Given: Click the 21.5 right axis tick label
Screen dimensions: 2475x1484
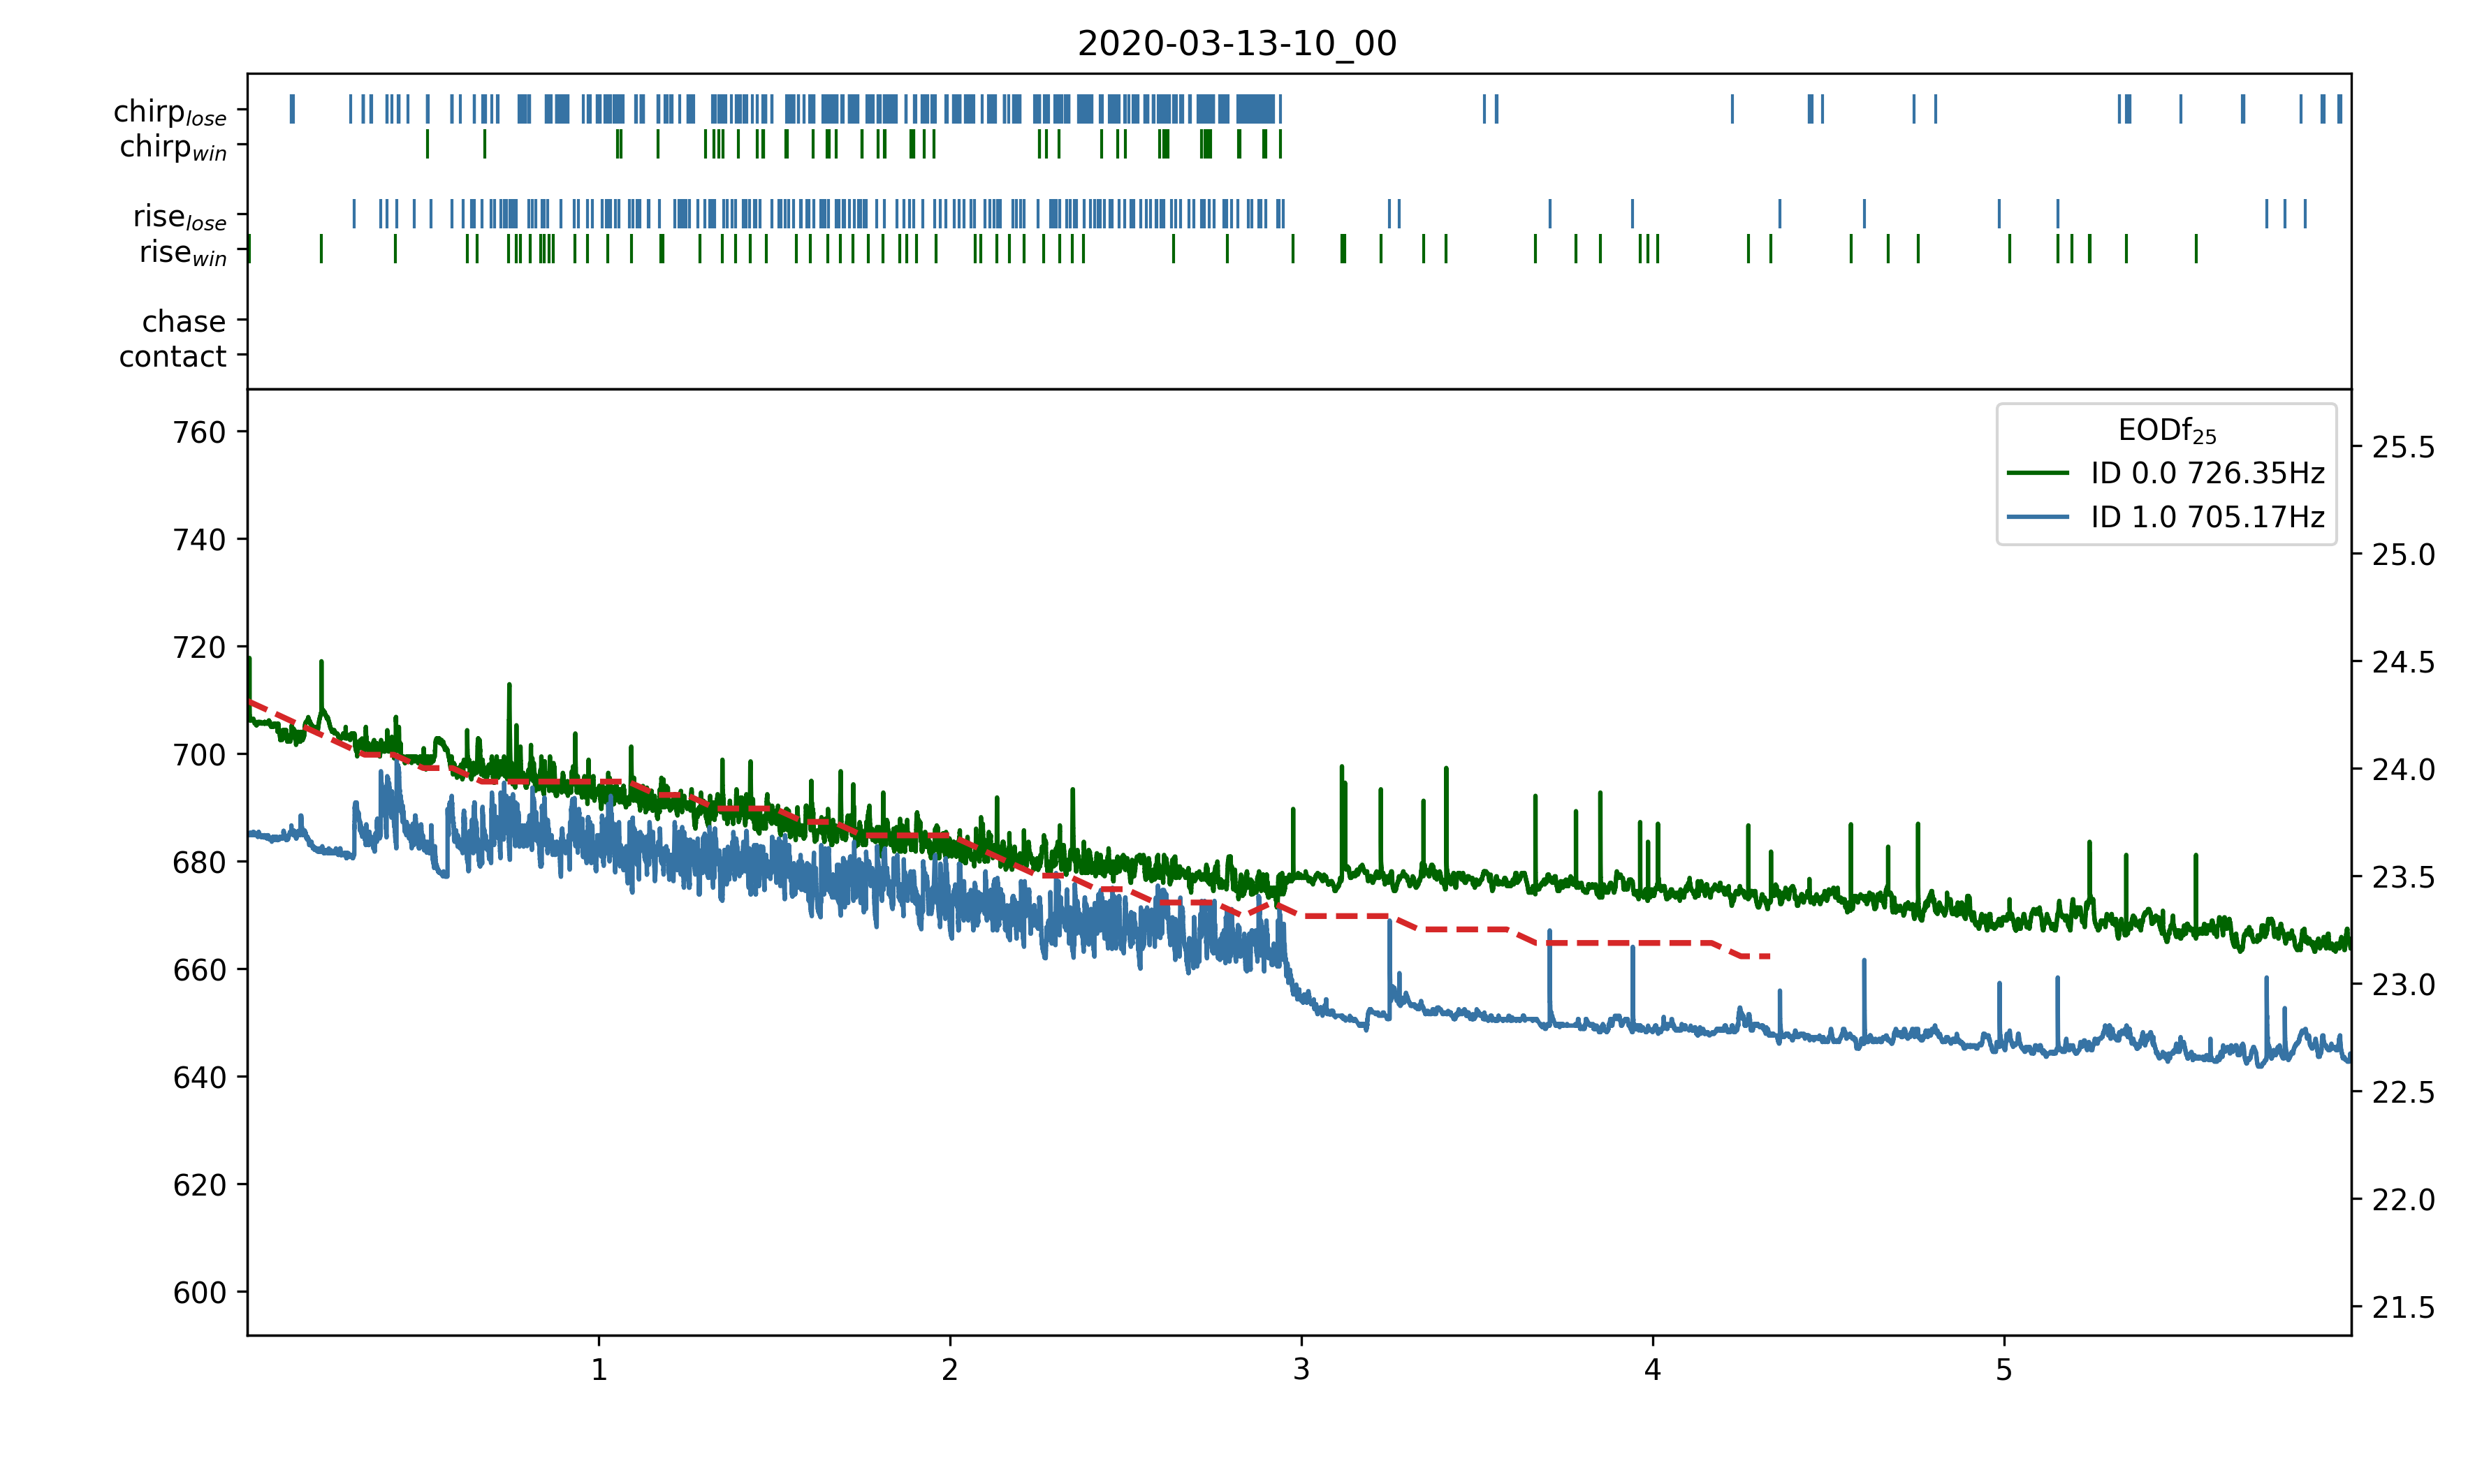Looking at the screenshot, I should click(x=2403, y=1307).
